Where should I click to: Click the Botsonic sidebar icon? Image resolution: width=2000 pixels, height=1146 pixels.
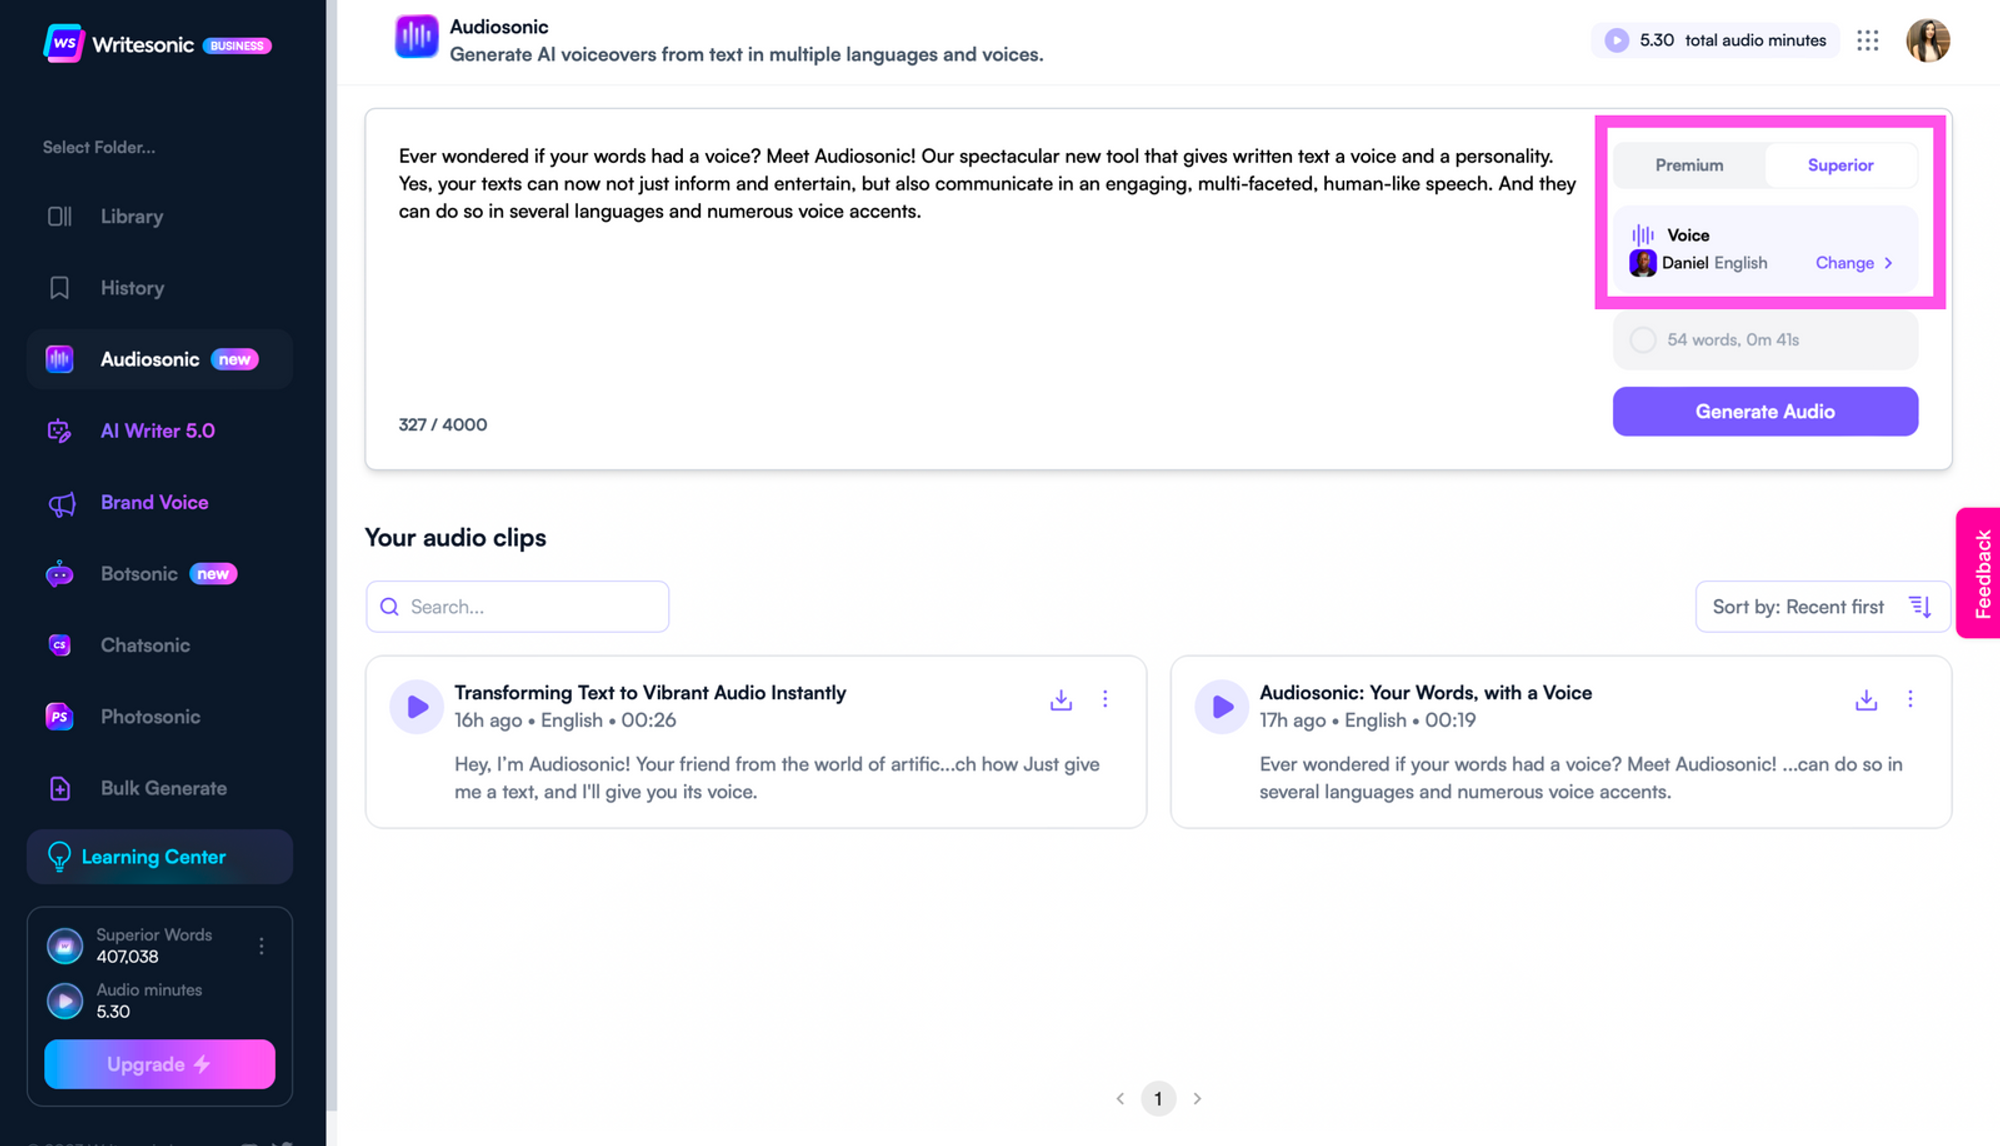pyautogui.click(x=60, y=574)
